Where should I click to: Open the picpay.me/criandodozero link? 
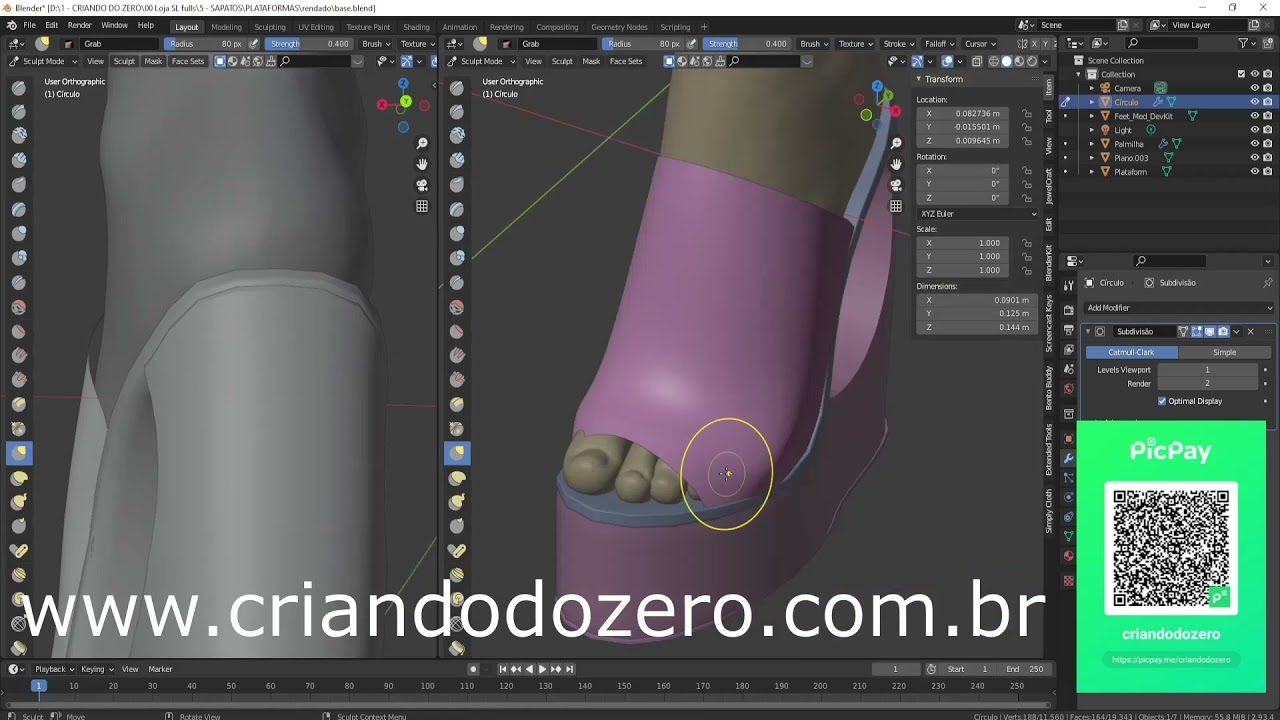pyautogui.click(x=1171, y=660)
